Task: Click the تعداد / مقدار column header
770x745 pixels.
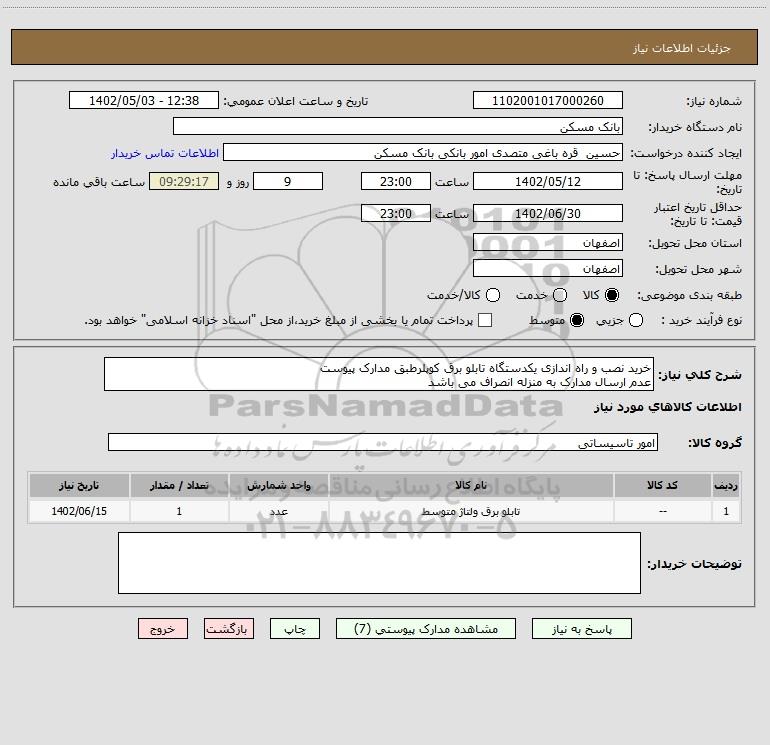Action: (x=179, y=485)
